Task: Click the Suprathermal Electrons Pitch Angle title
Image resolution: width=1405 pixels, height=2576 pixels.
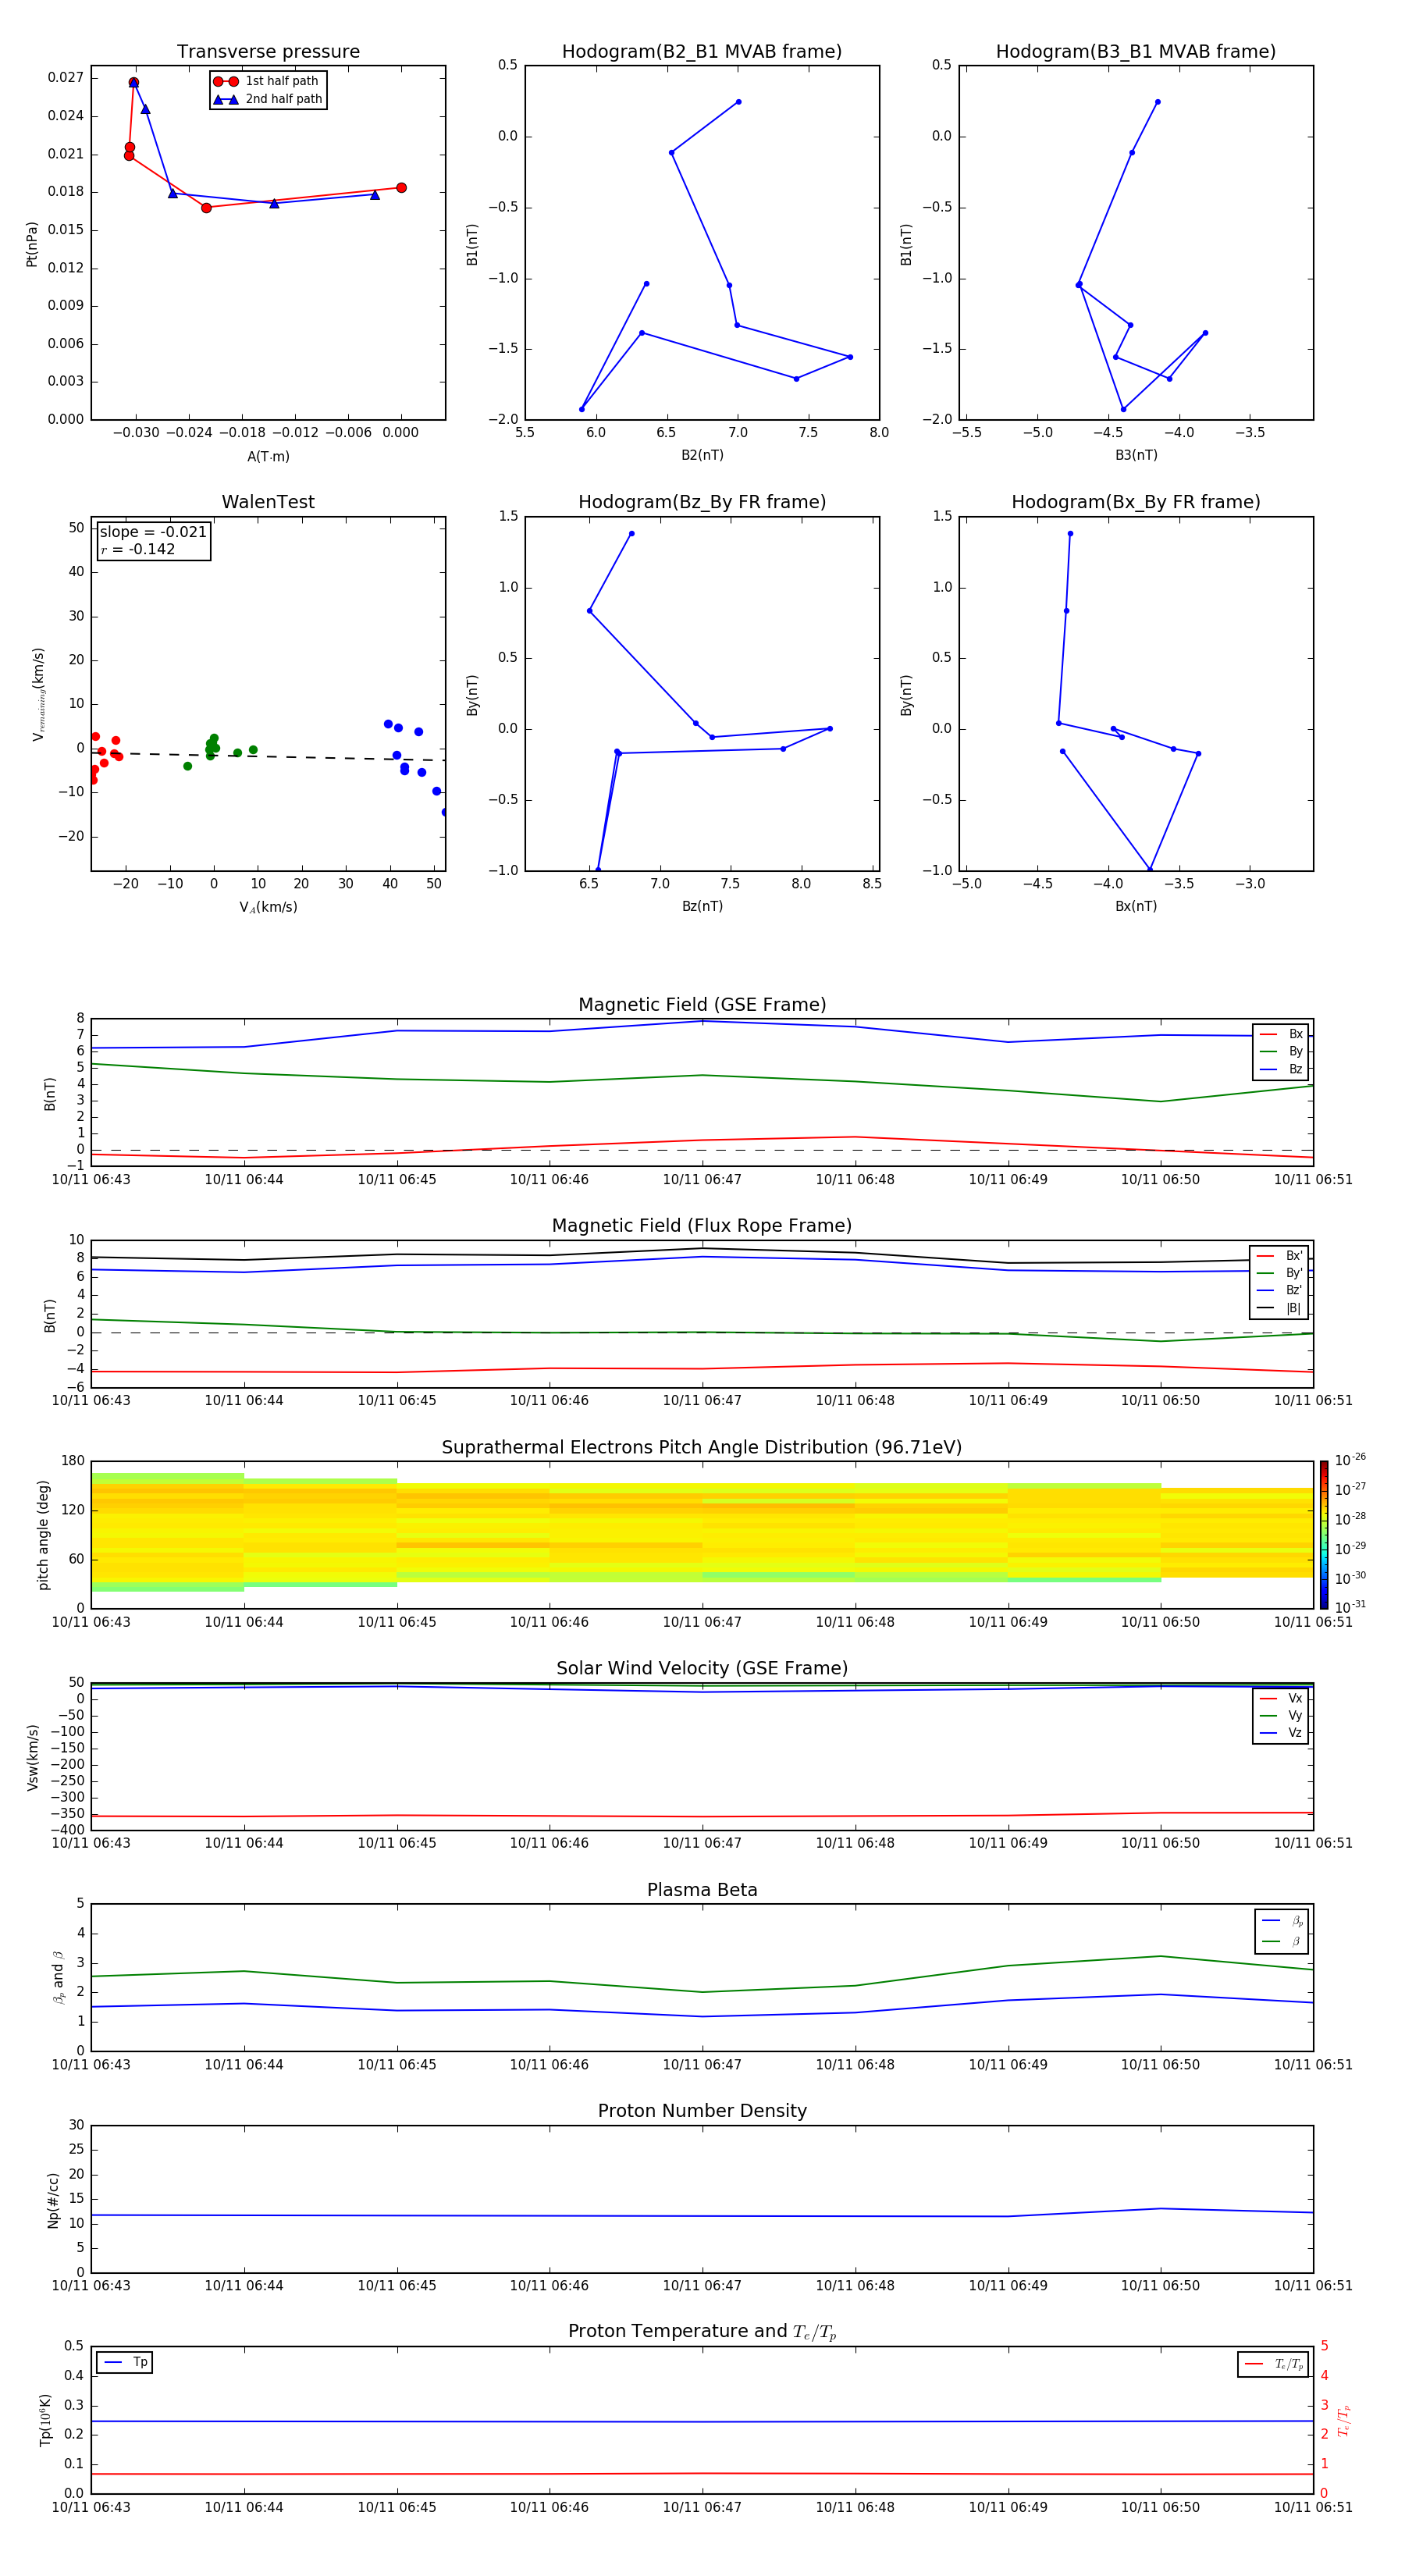Action: tap(702, 1448)
